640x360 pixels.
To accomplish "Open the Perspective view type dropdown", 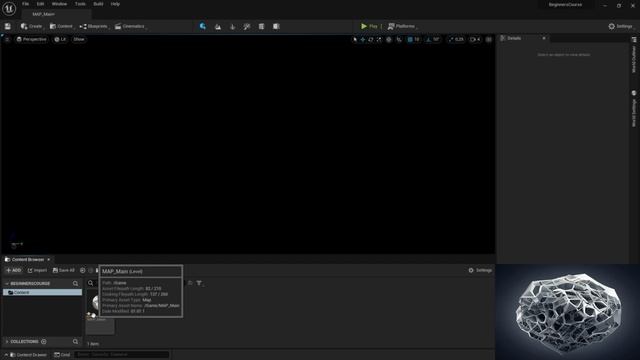I will (31, 39).
